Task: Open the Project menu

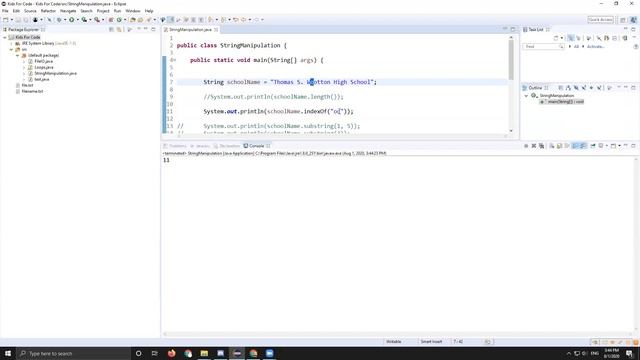Action: tap(103, 11)
